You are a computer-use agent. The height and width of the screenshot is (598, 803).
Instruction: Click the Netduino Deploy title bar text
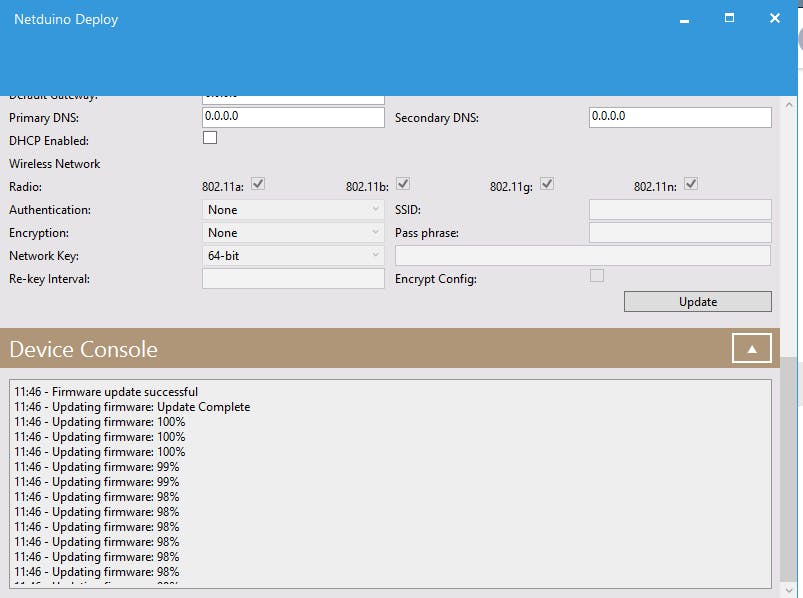(x=64, y=18)
